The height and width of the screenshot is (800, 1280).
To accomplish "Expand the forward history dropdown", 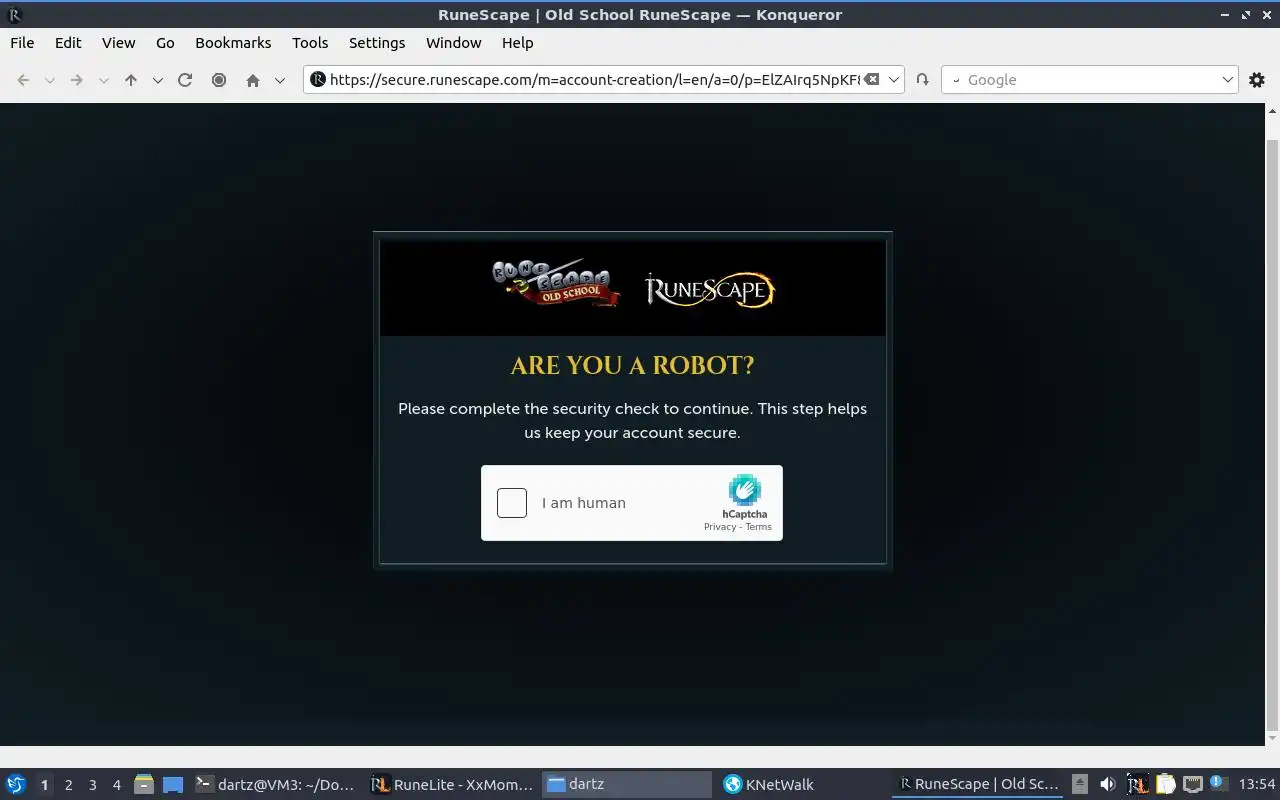I will click(103, 80).
